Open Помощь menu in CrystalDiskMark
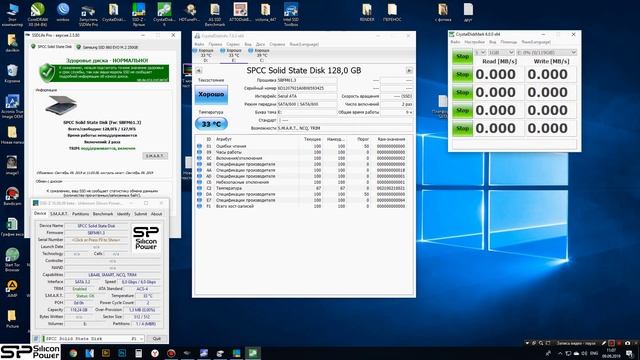The image size is (640, 360). pyautogui.click(x=509, y=42)
